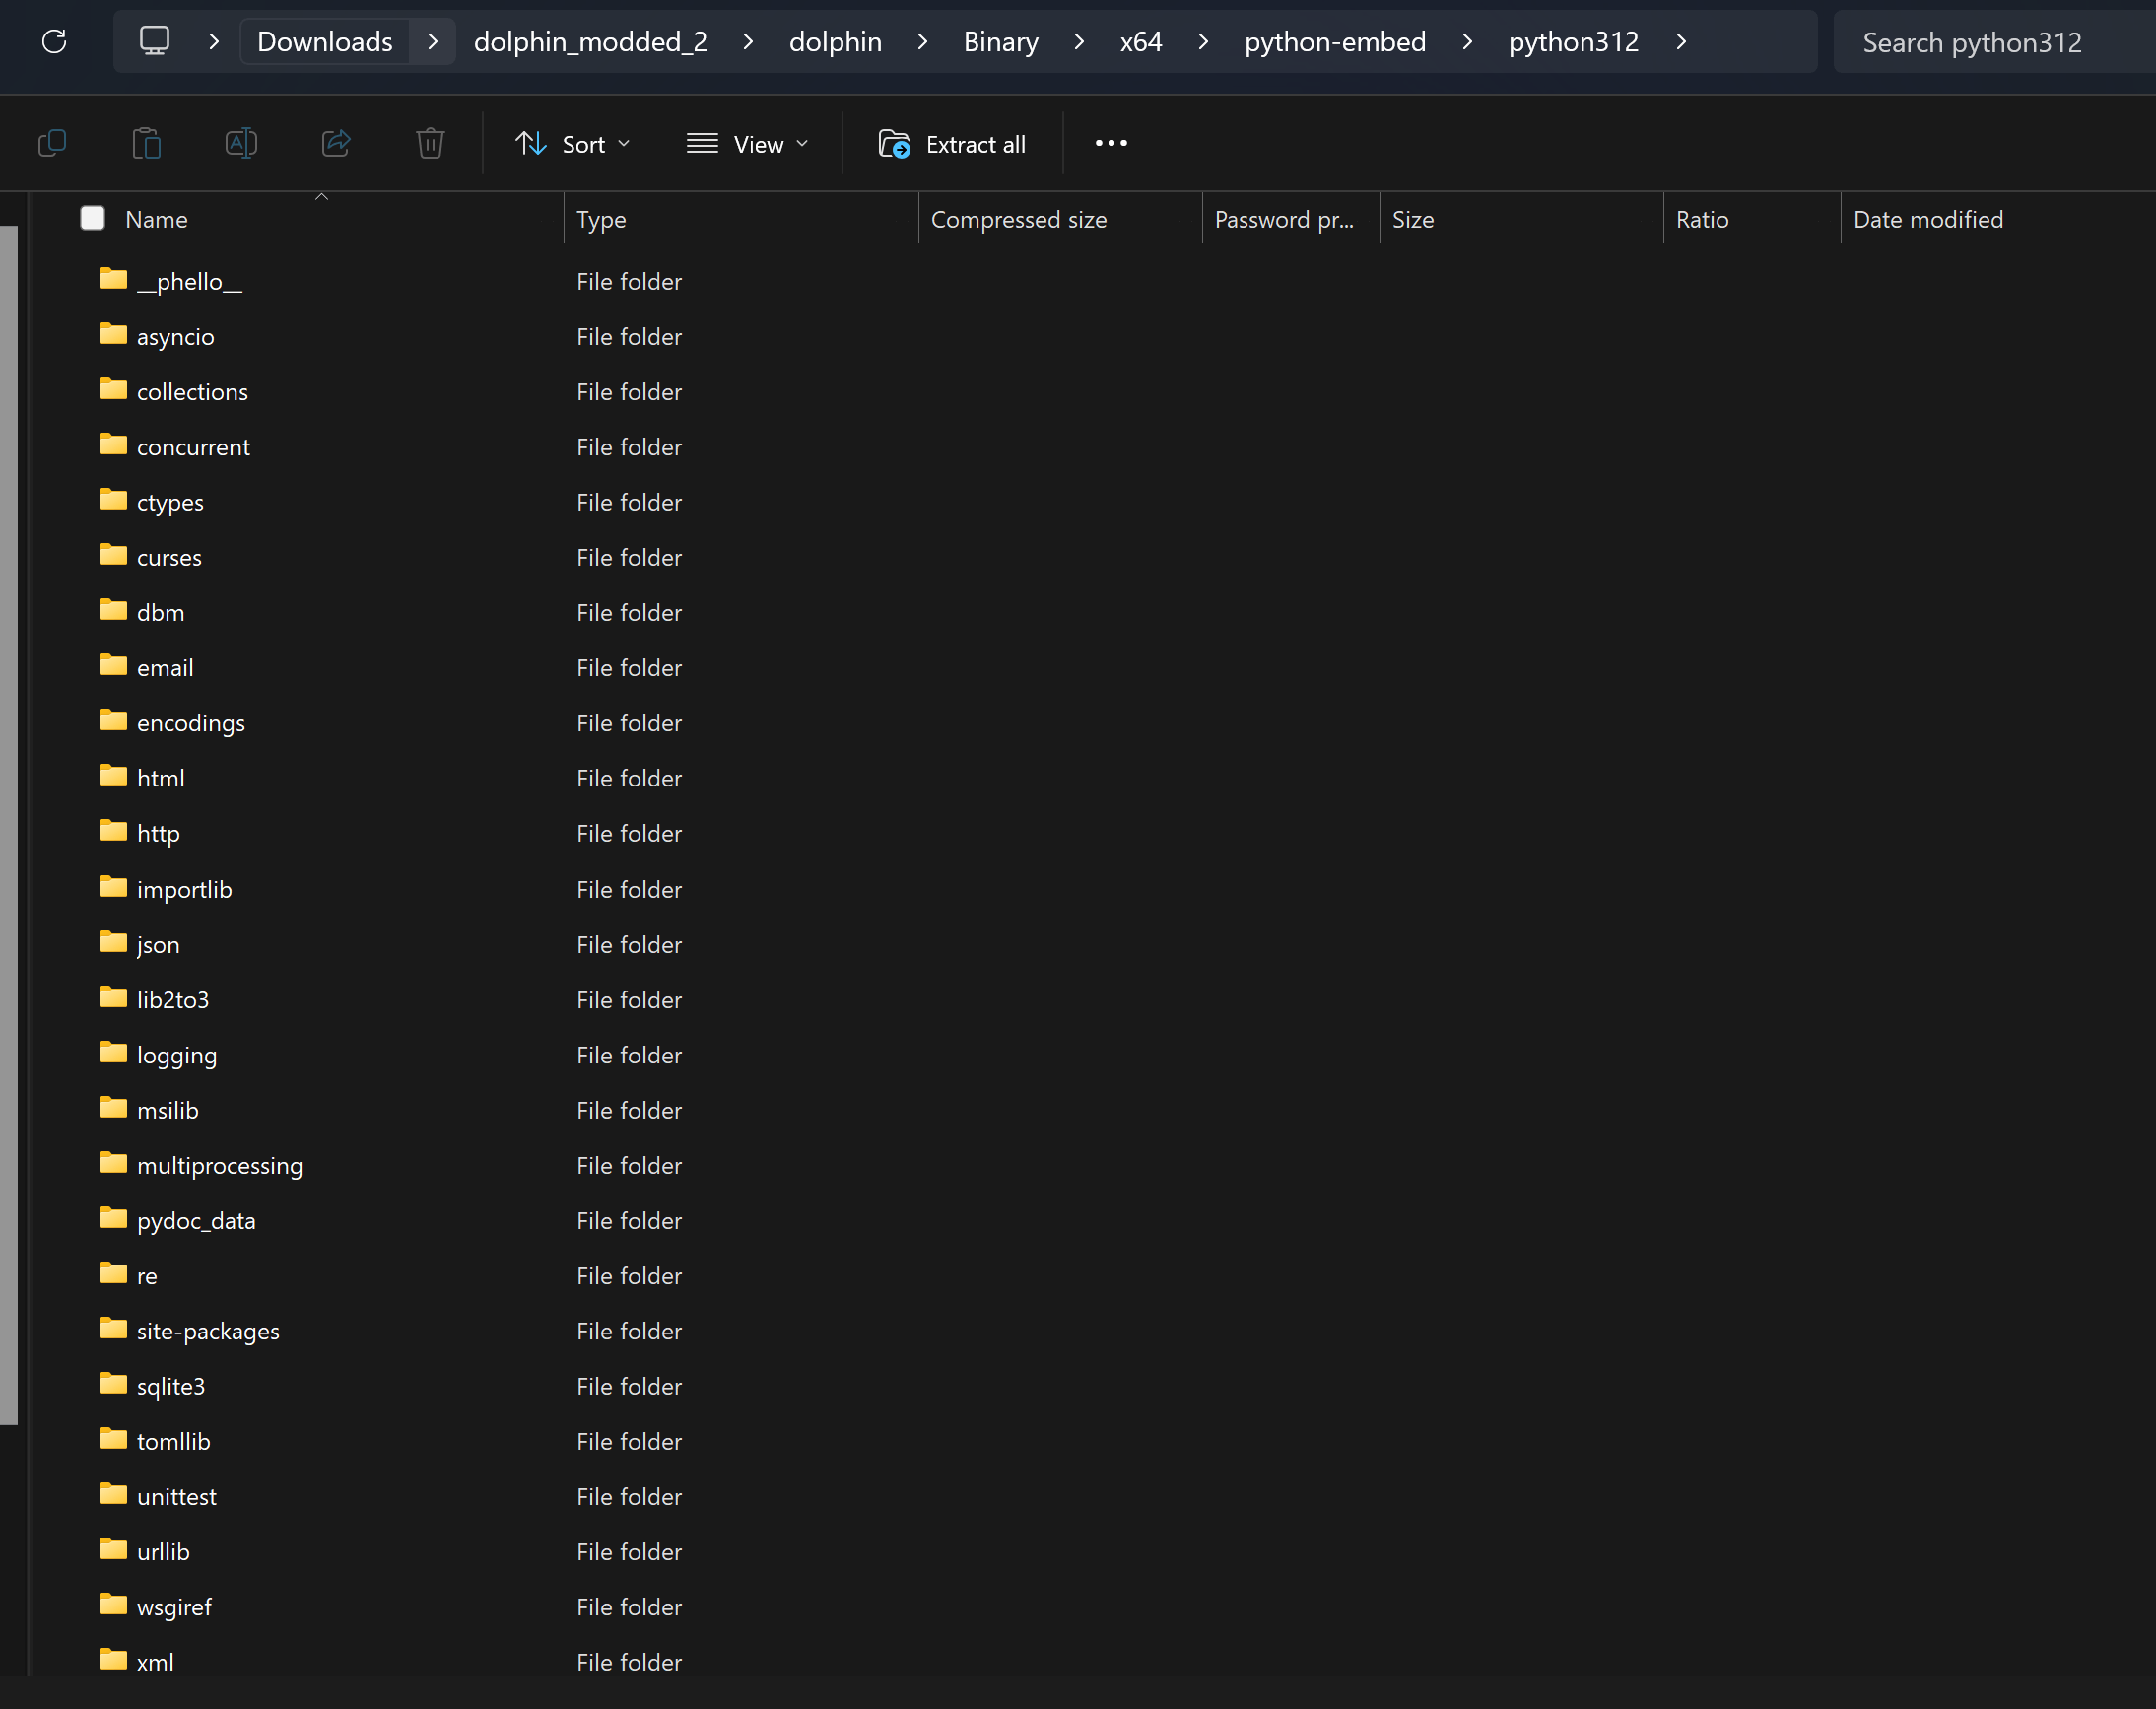
Task: Select the site-packages folder
Action: (208, 1331)
